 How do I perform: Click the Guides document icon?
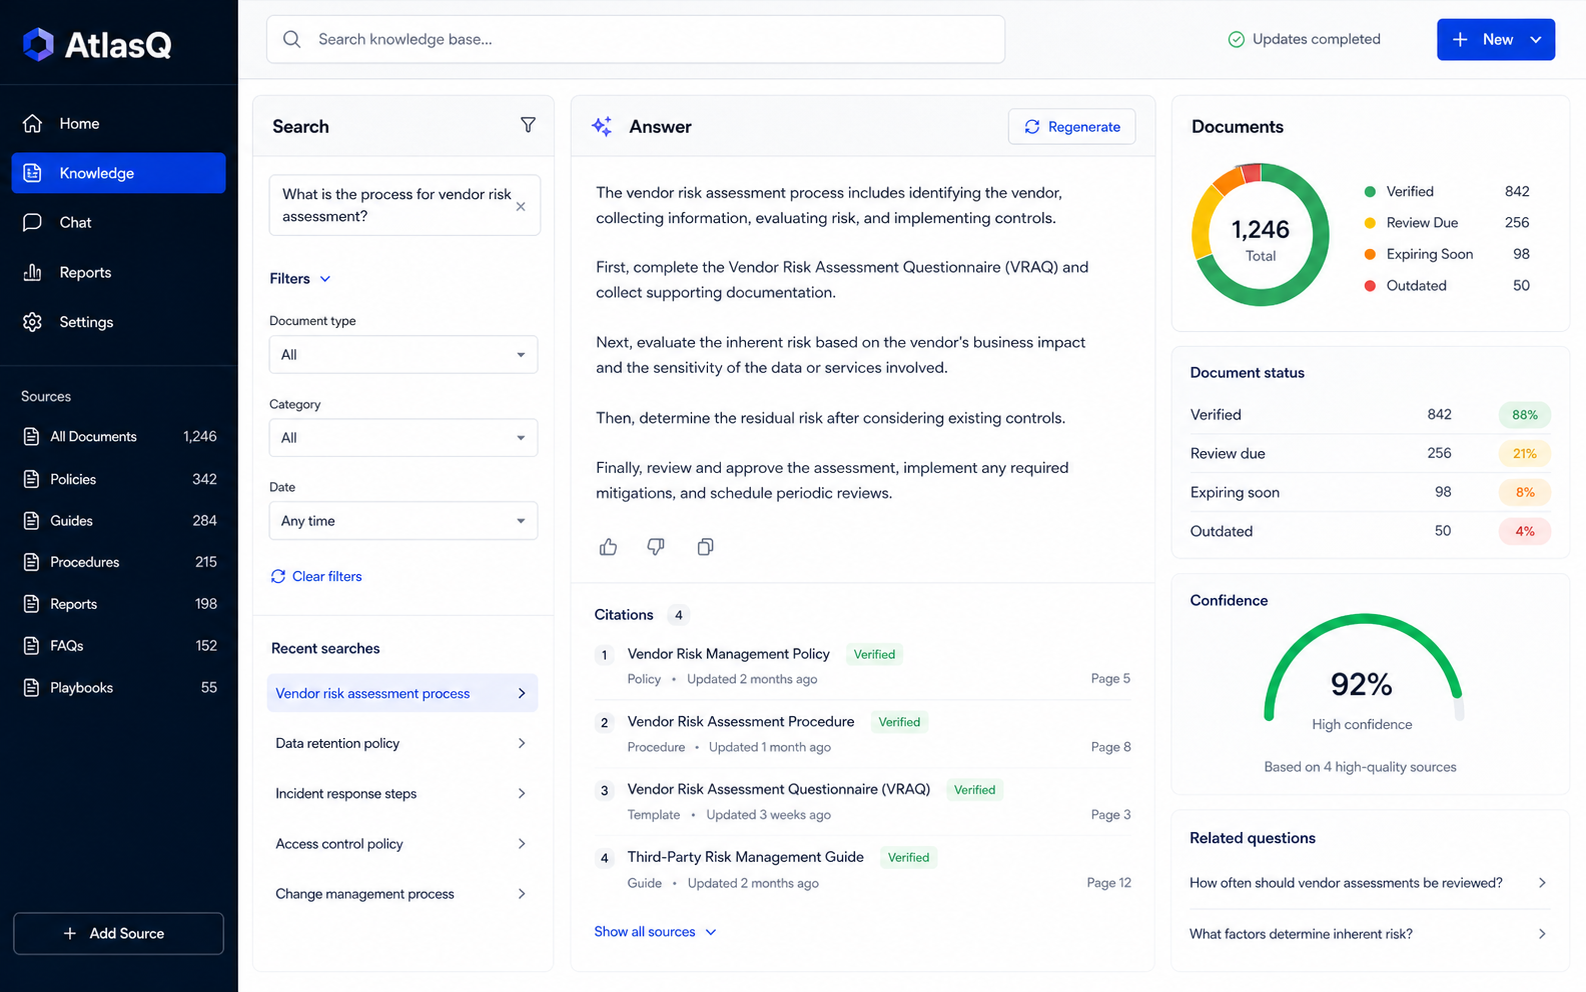32,521
